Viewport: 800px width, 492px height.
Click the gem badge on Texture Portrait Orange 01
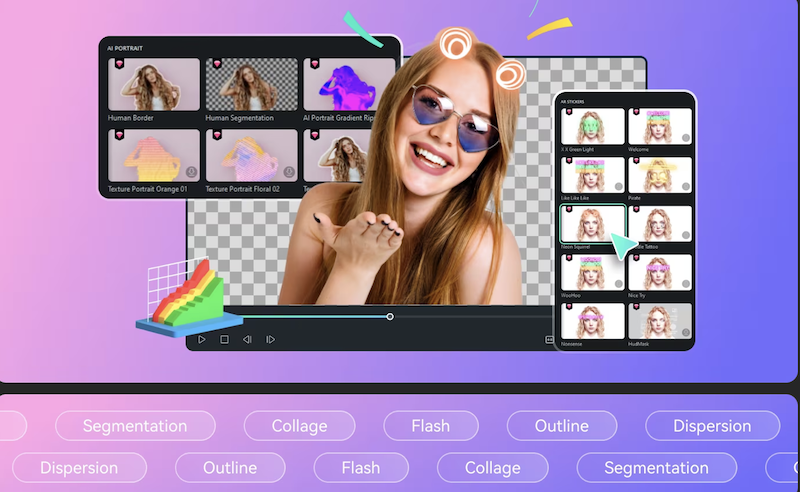(x=119, y=135)
